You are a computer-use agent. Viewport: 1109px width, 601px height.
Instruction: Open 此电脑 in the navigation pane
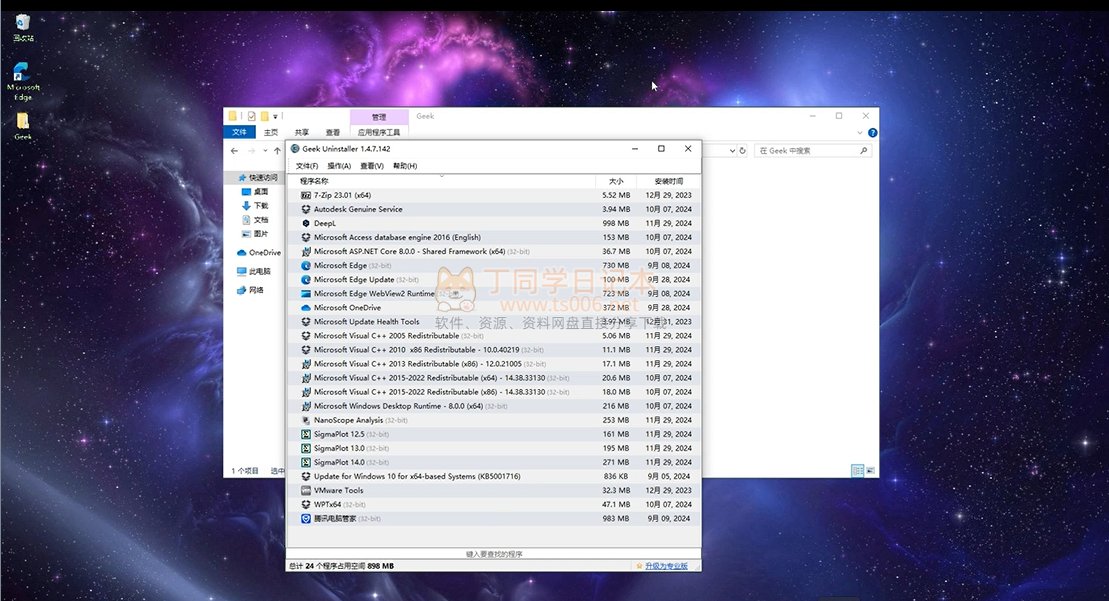[259, 271]
